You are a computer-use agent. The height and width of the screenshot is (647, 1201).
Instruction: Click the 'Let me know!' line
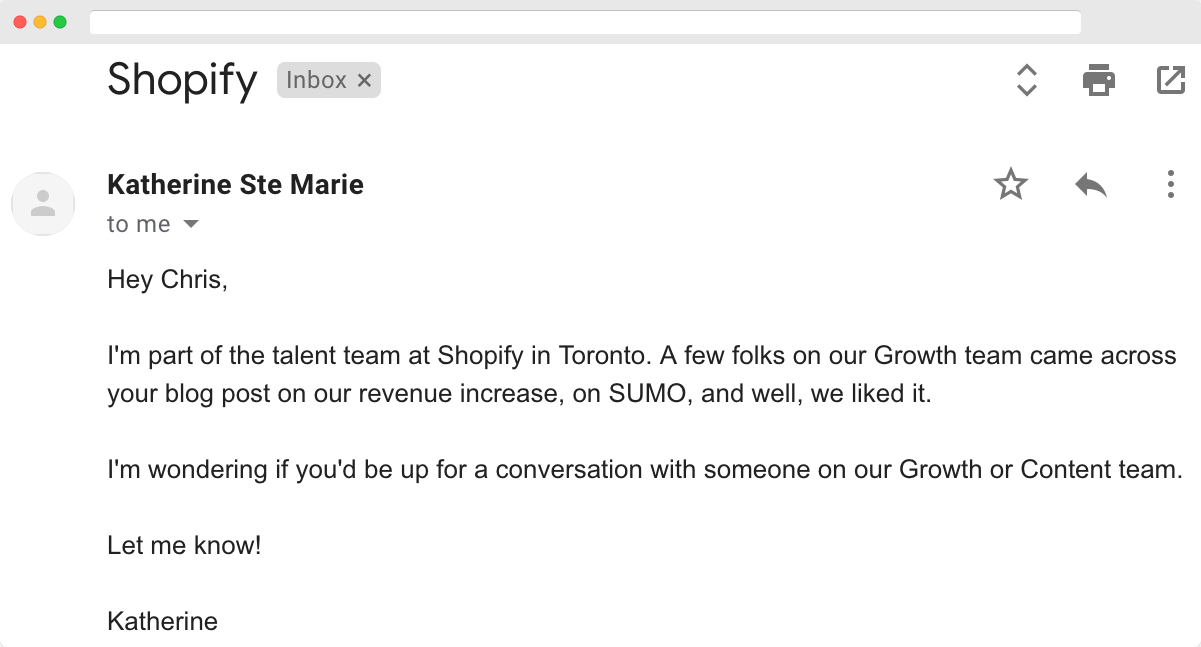coord(184,546)
